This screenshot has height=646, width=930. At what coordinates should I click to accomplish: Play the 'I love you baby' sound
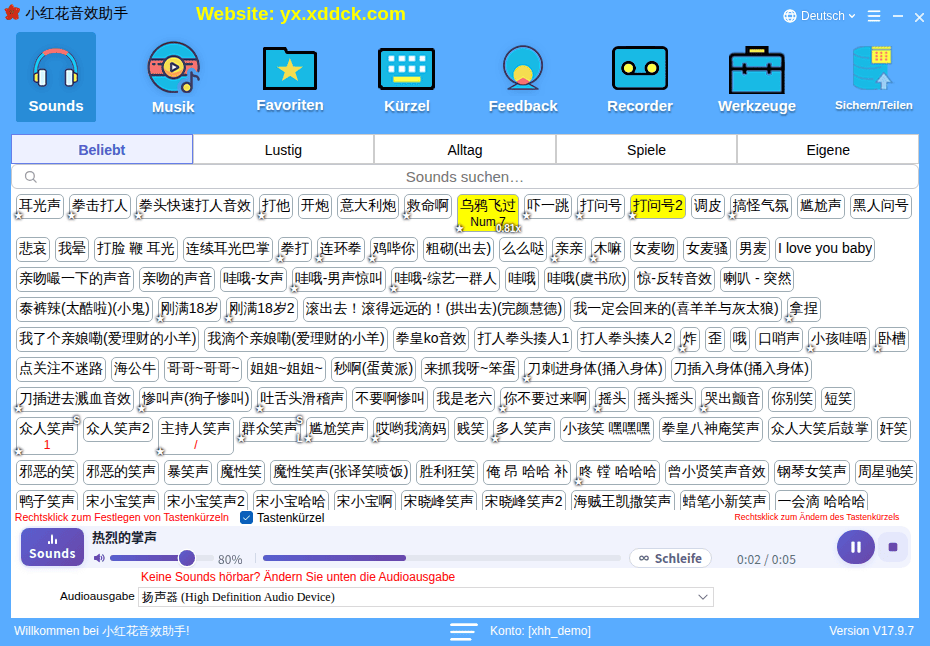point(824,249)
